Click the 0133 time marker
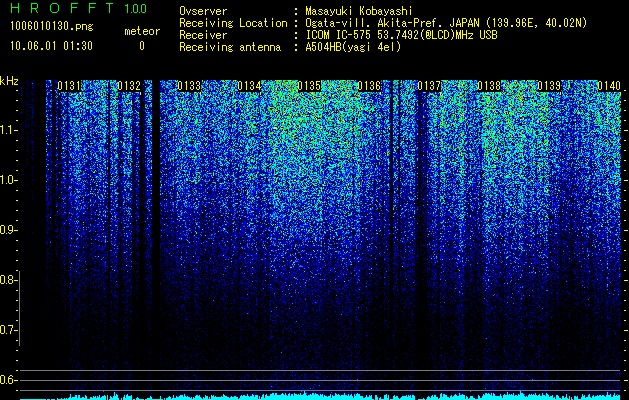The width and height of the screenshot is (629, 400). (x=189, y=86)
